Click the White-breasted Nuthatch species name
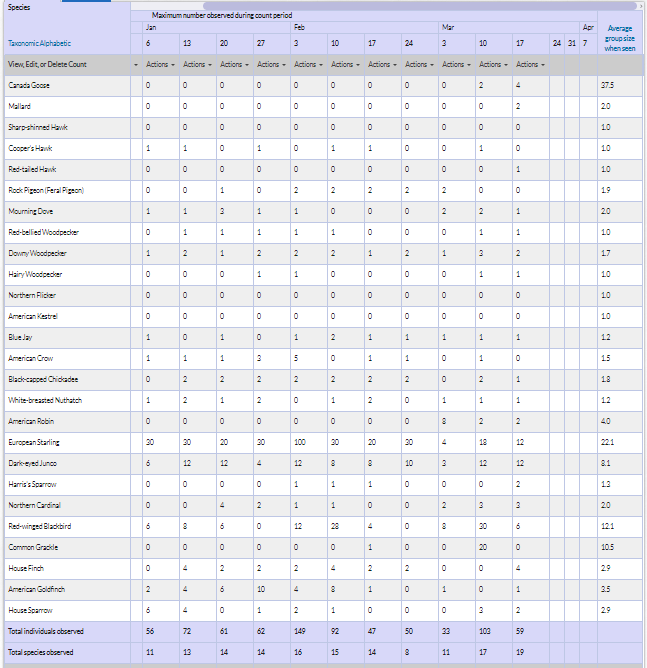The image size is (647, 668). click(x=45, y=400)
